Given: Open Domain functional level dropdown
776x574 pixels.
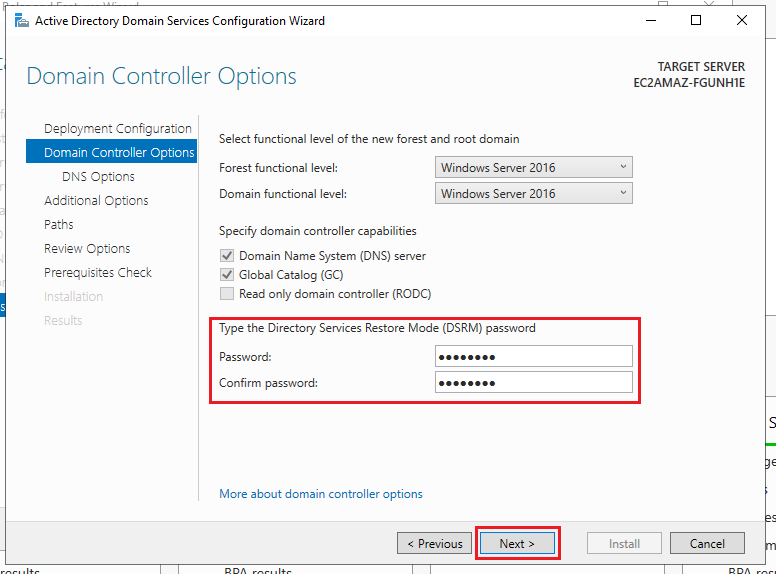Looking at the screenshot, I should pyautogui.click(x=534, y=193).
